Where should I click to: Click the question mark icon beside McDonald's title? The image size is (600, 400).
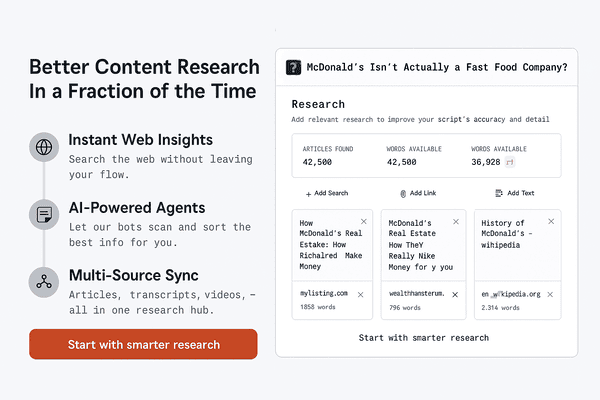click(293, 67)
